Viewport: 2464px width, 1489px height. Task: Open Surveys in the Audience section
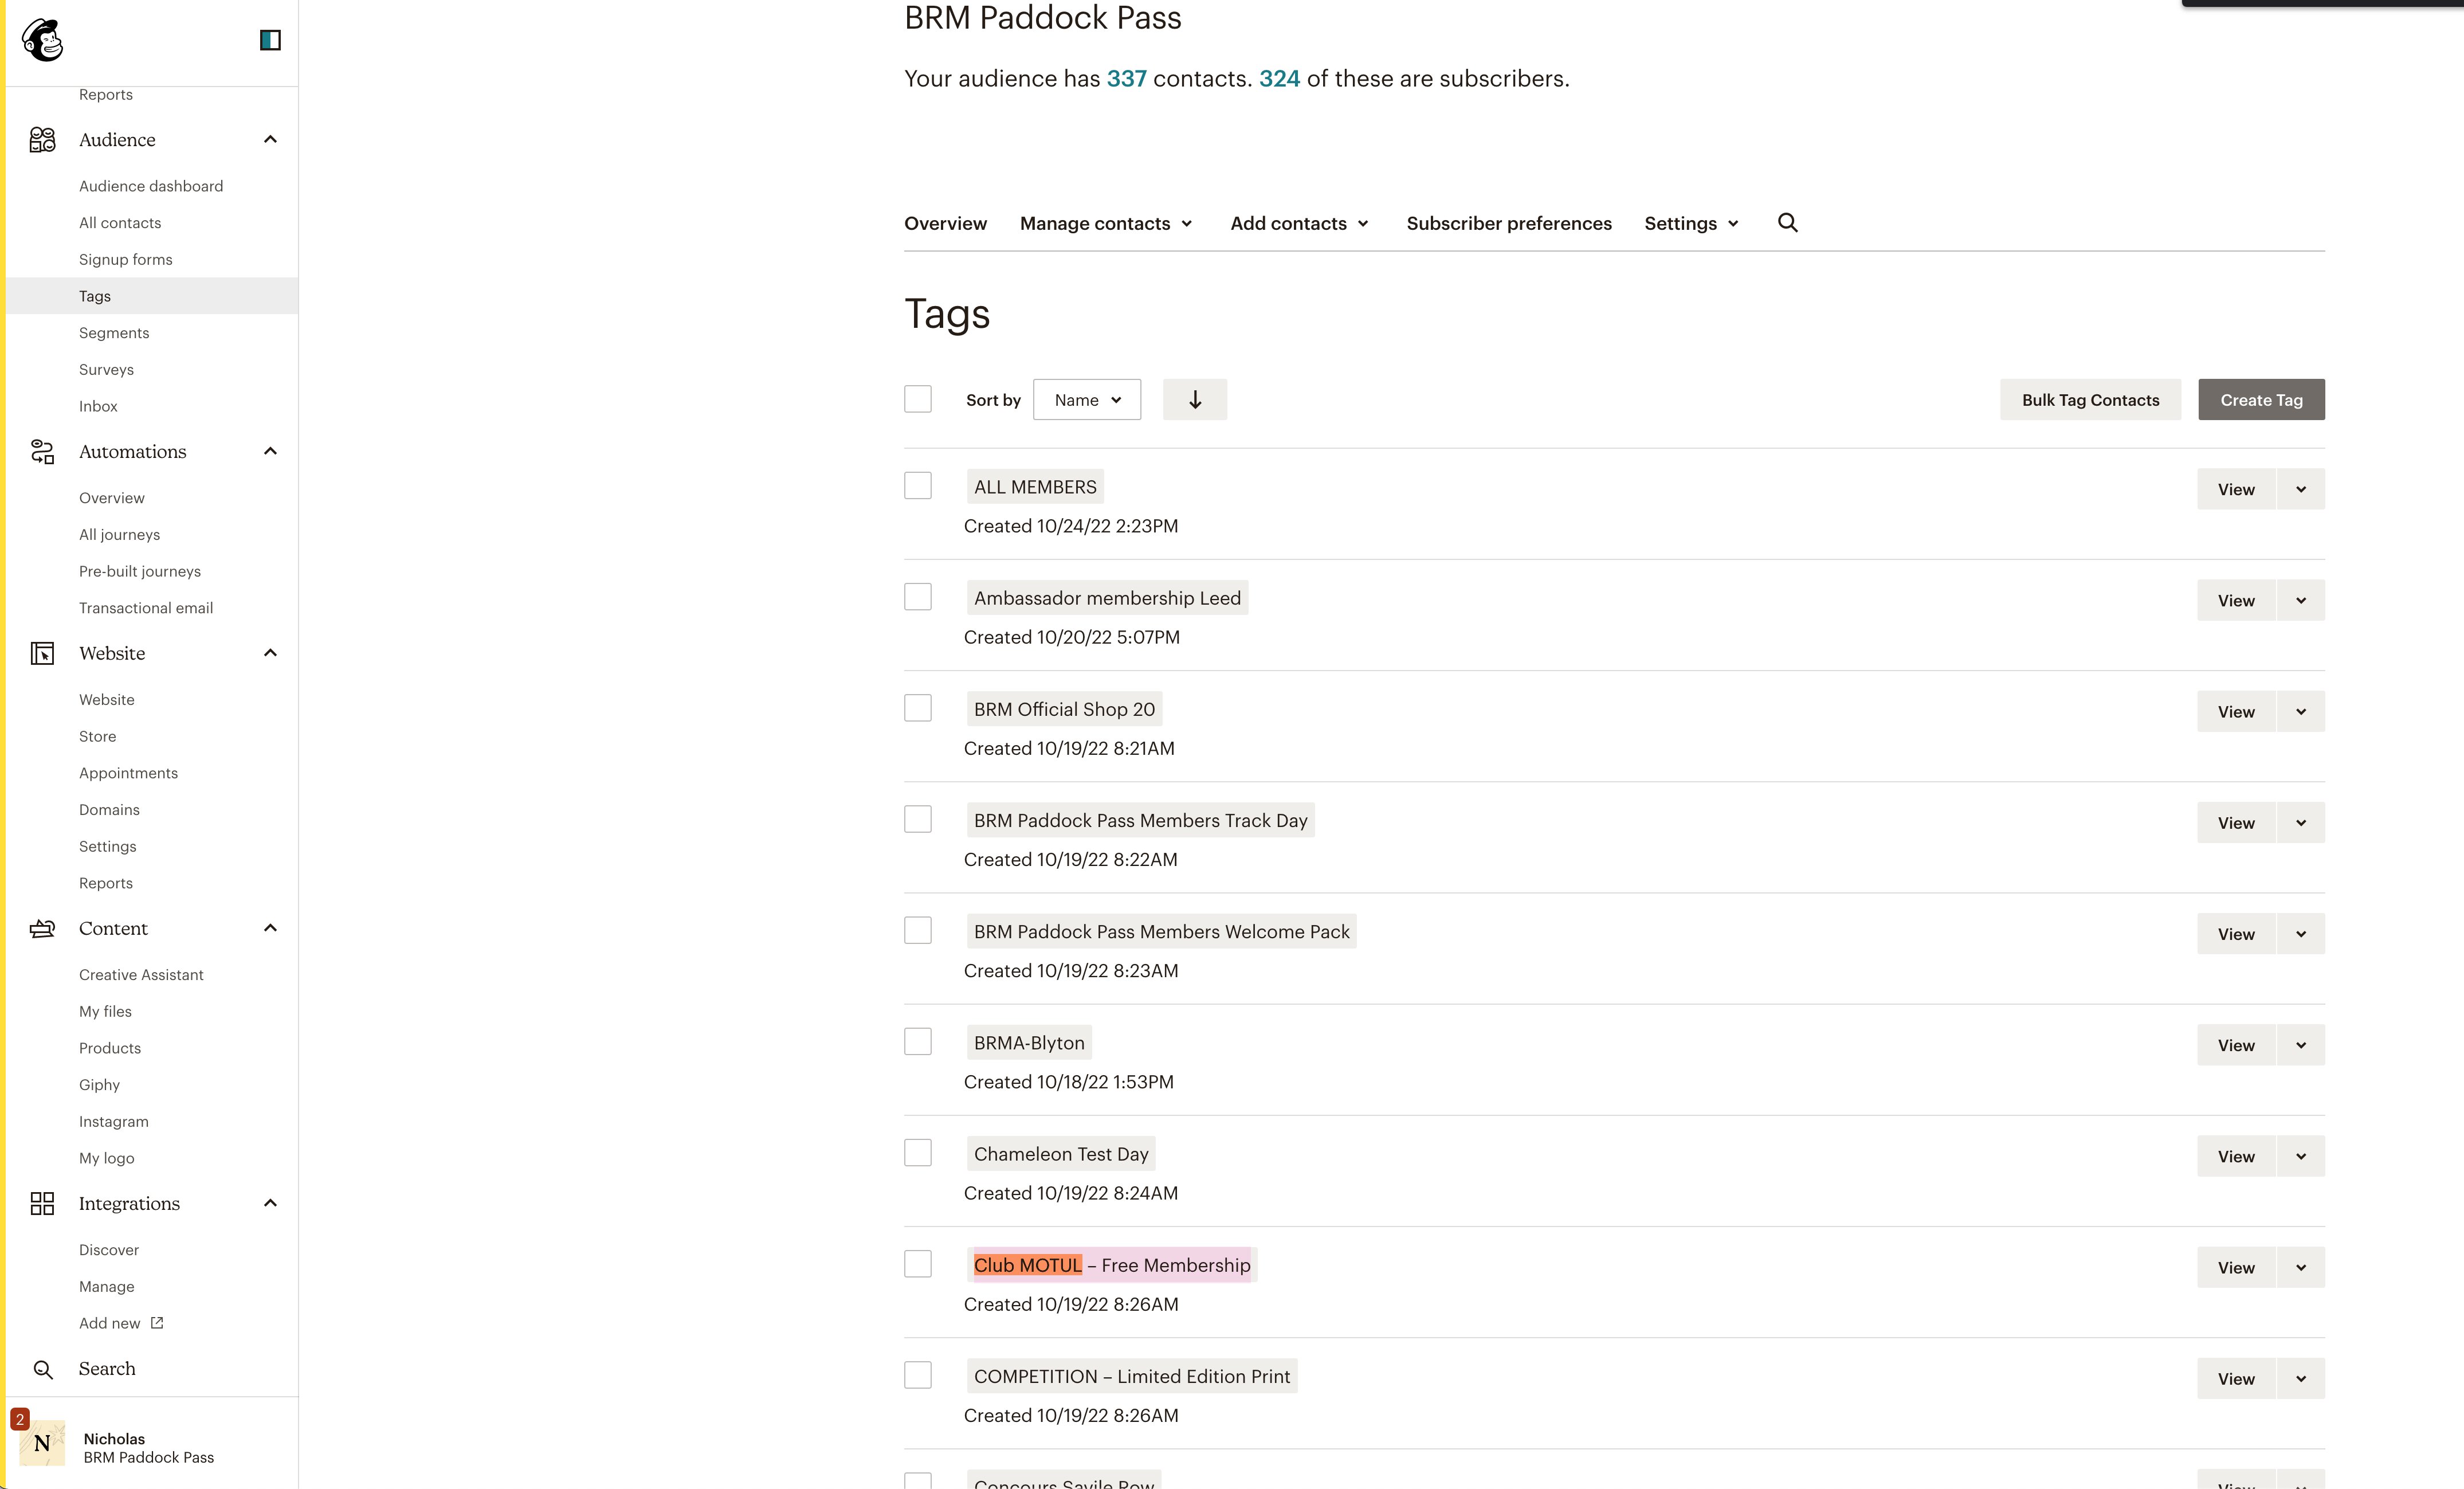pyautogui.click(x=106, y=370)
